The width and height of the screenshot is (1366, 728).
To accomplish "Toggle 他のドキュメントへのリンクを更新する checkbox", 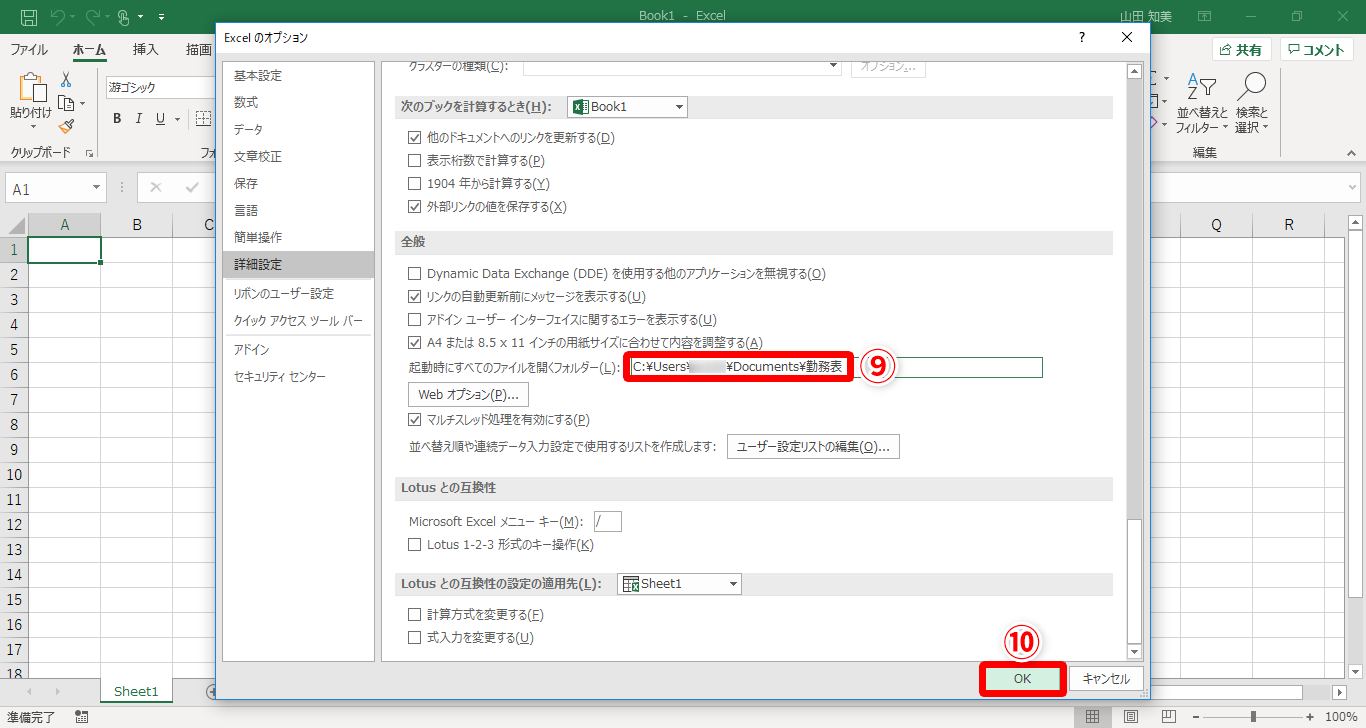I will (x=415, y=137).
